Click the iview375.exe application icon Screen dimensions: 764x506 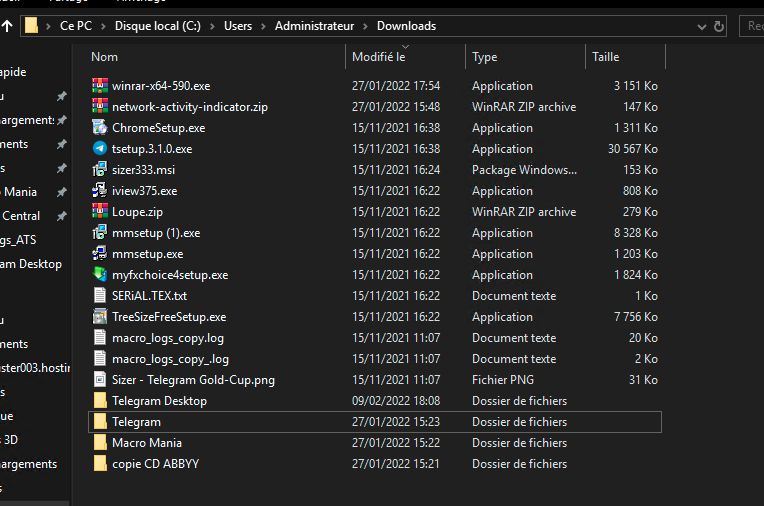point(100,191)
